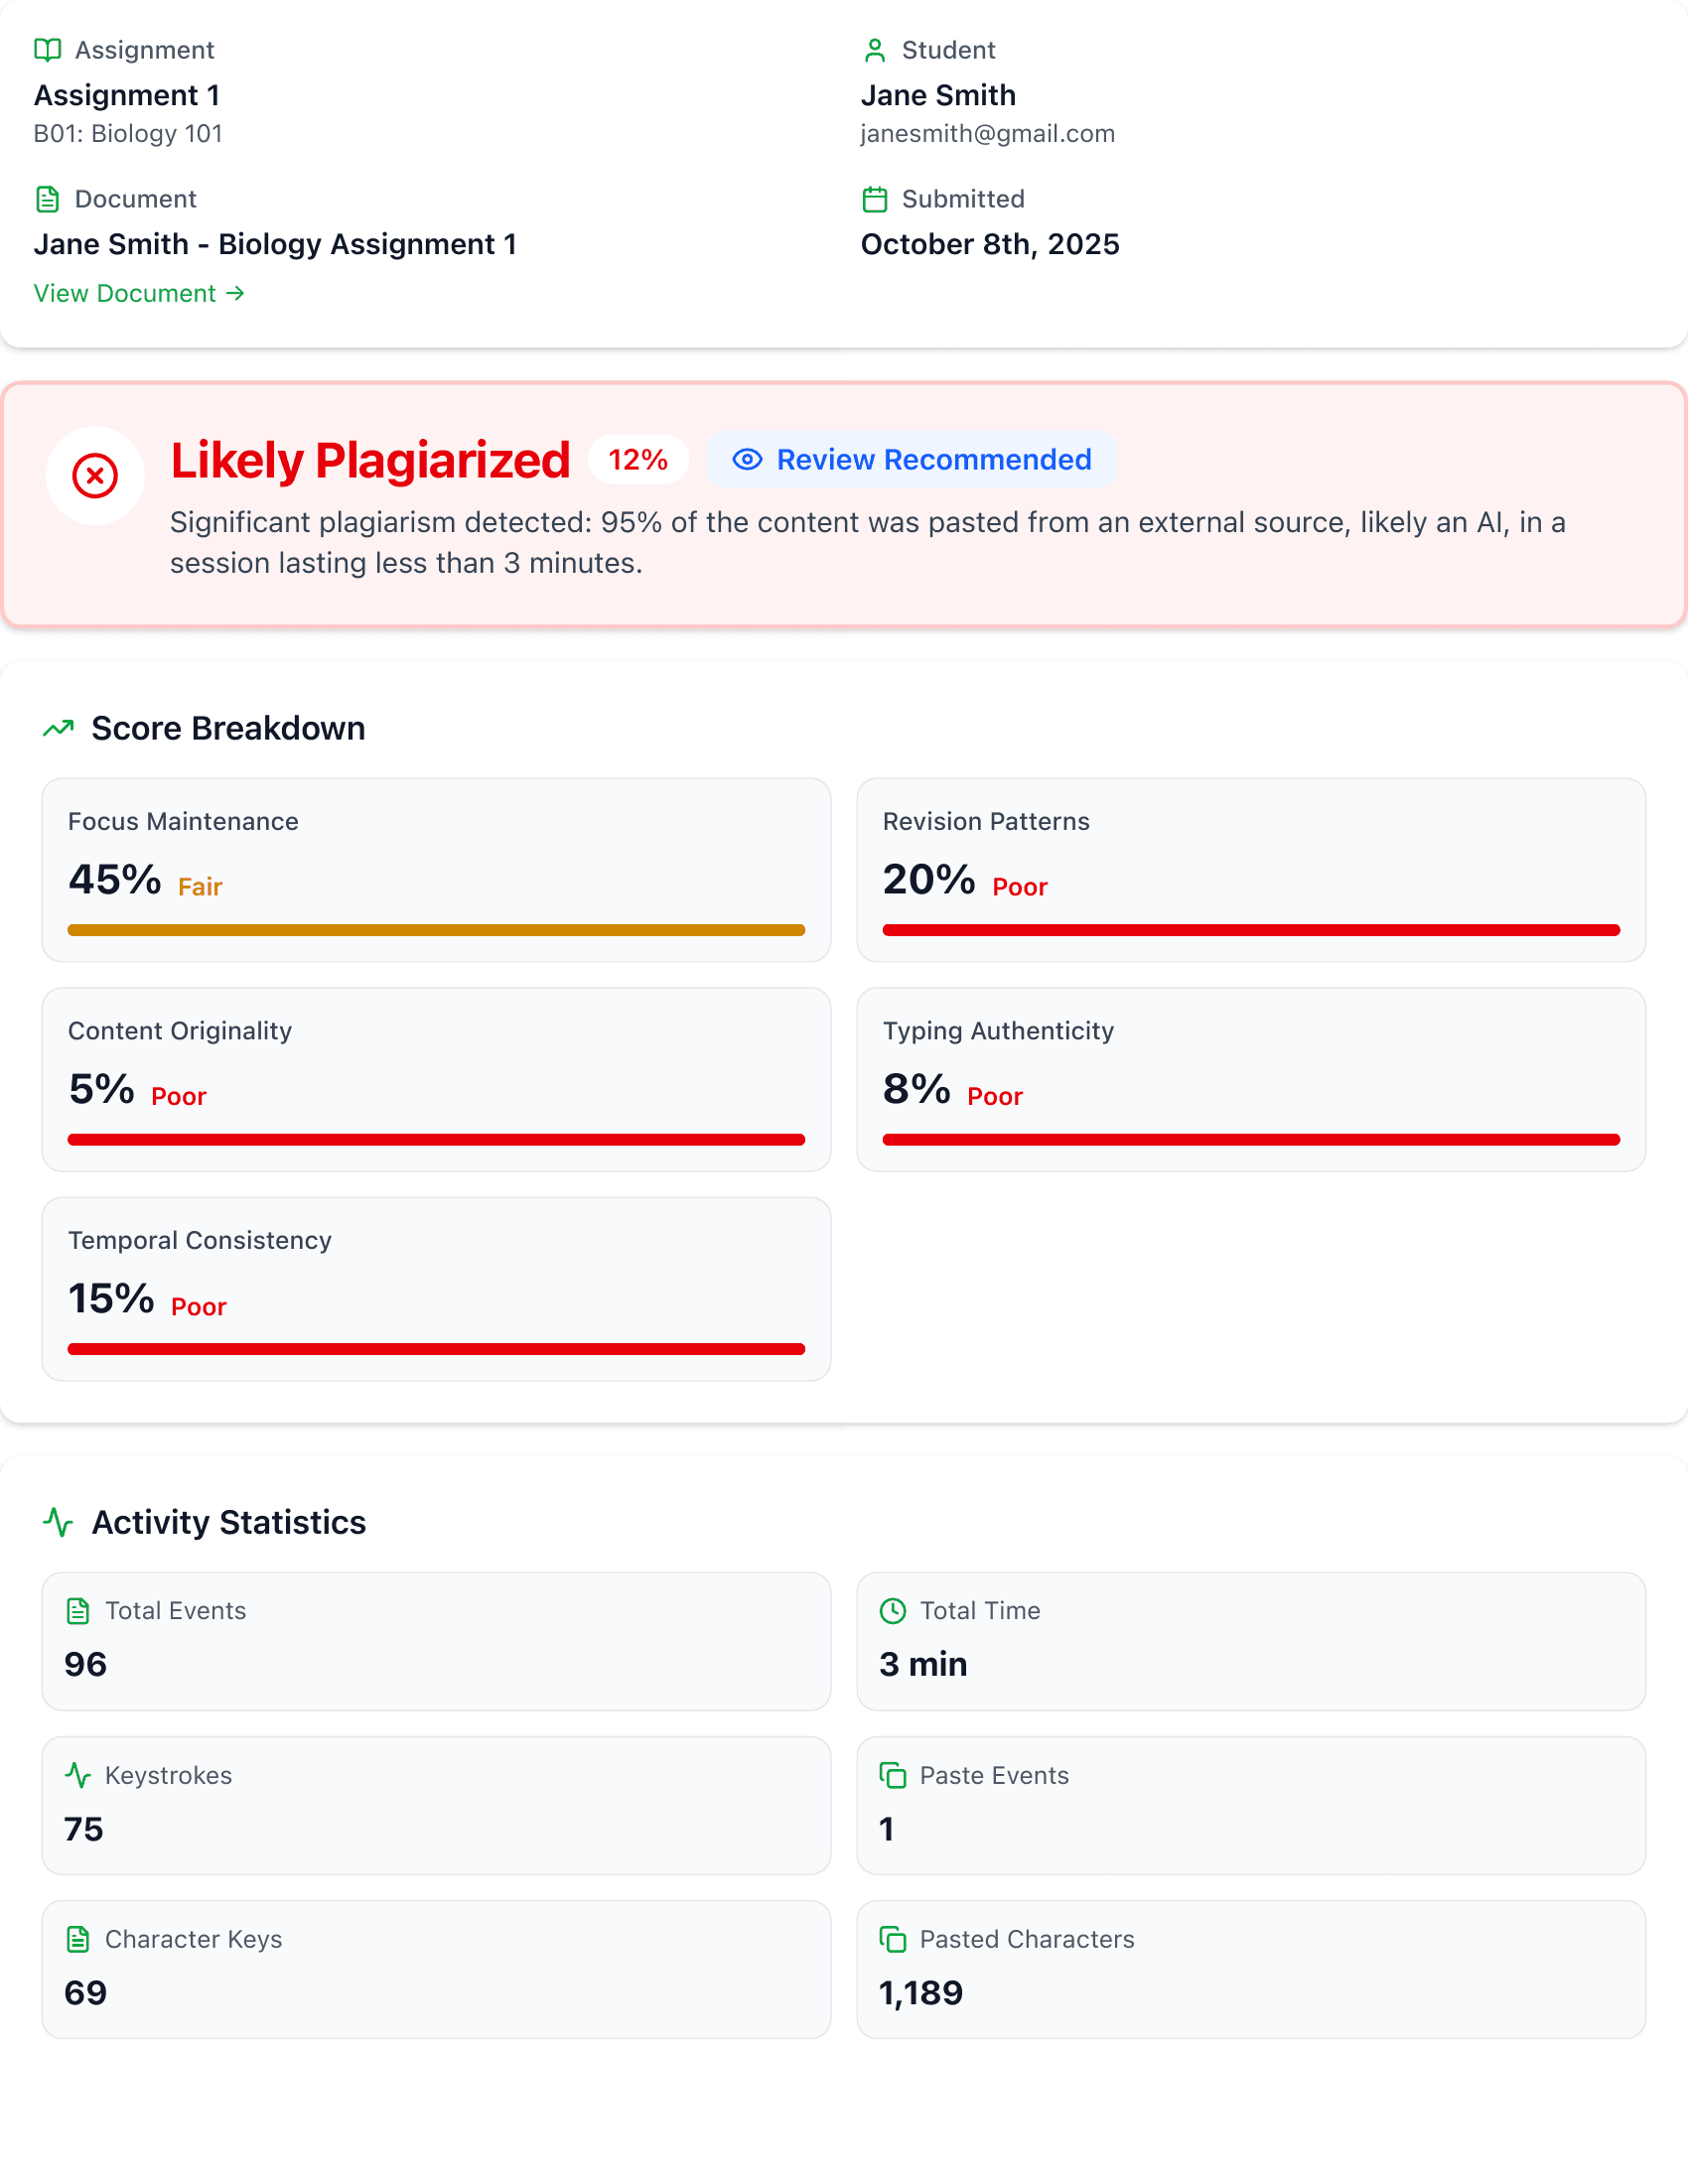Click the Assignment 1 title
This screenshot has height=2184, width=1688.
coord(127,95)
